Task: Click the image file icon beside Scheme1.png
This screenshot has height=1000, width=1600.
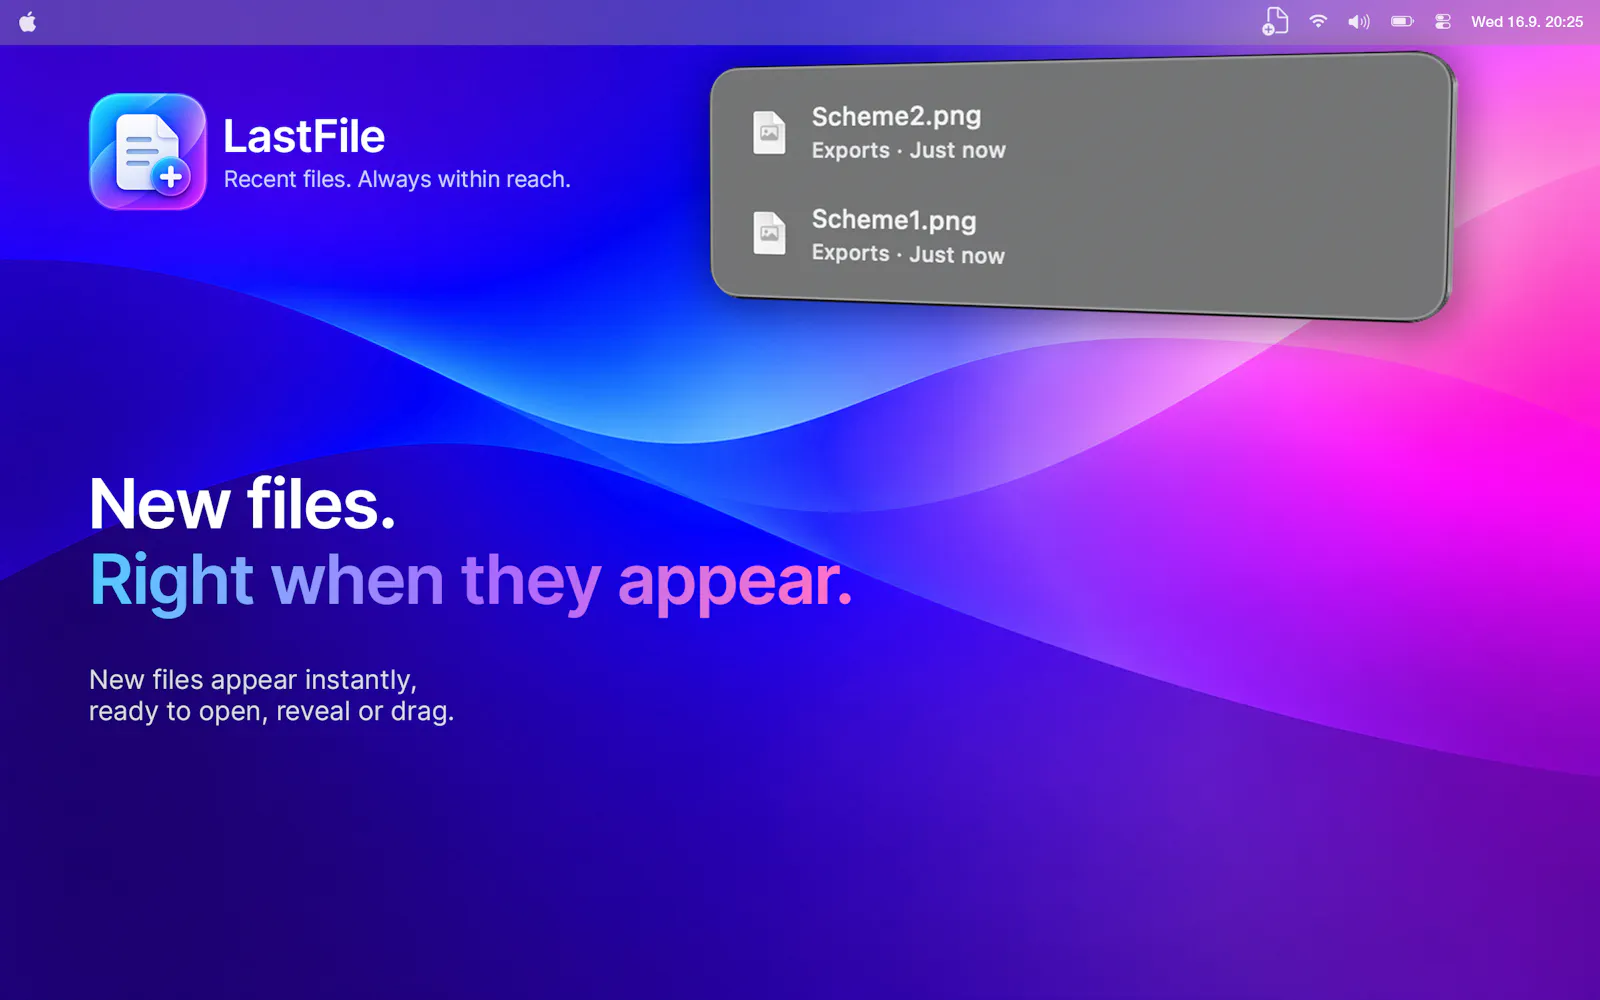Action: pyautogui.click(x=769, y=233)
